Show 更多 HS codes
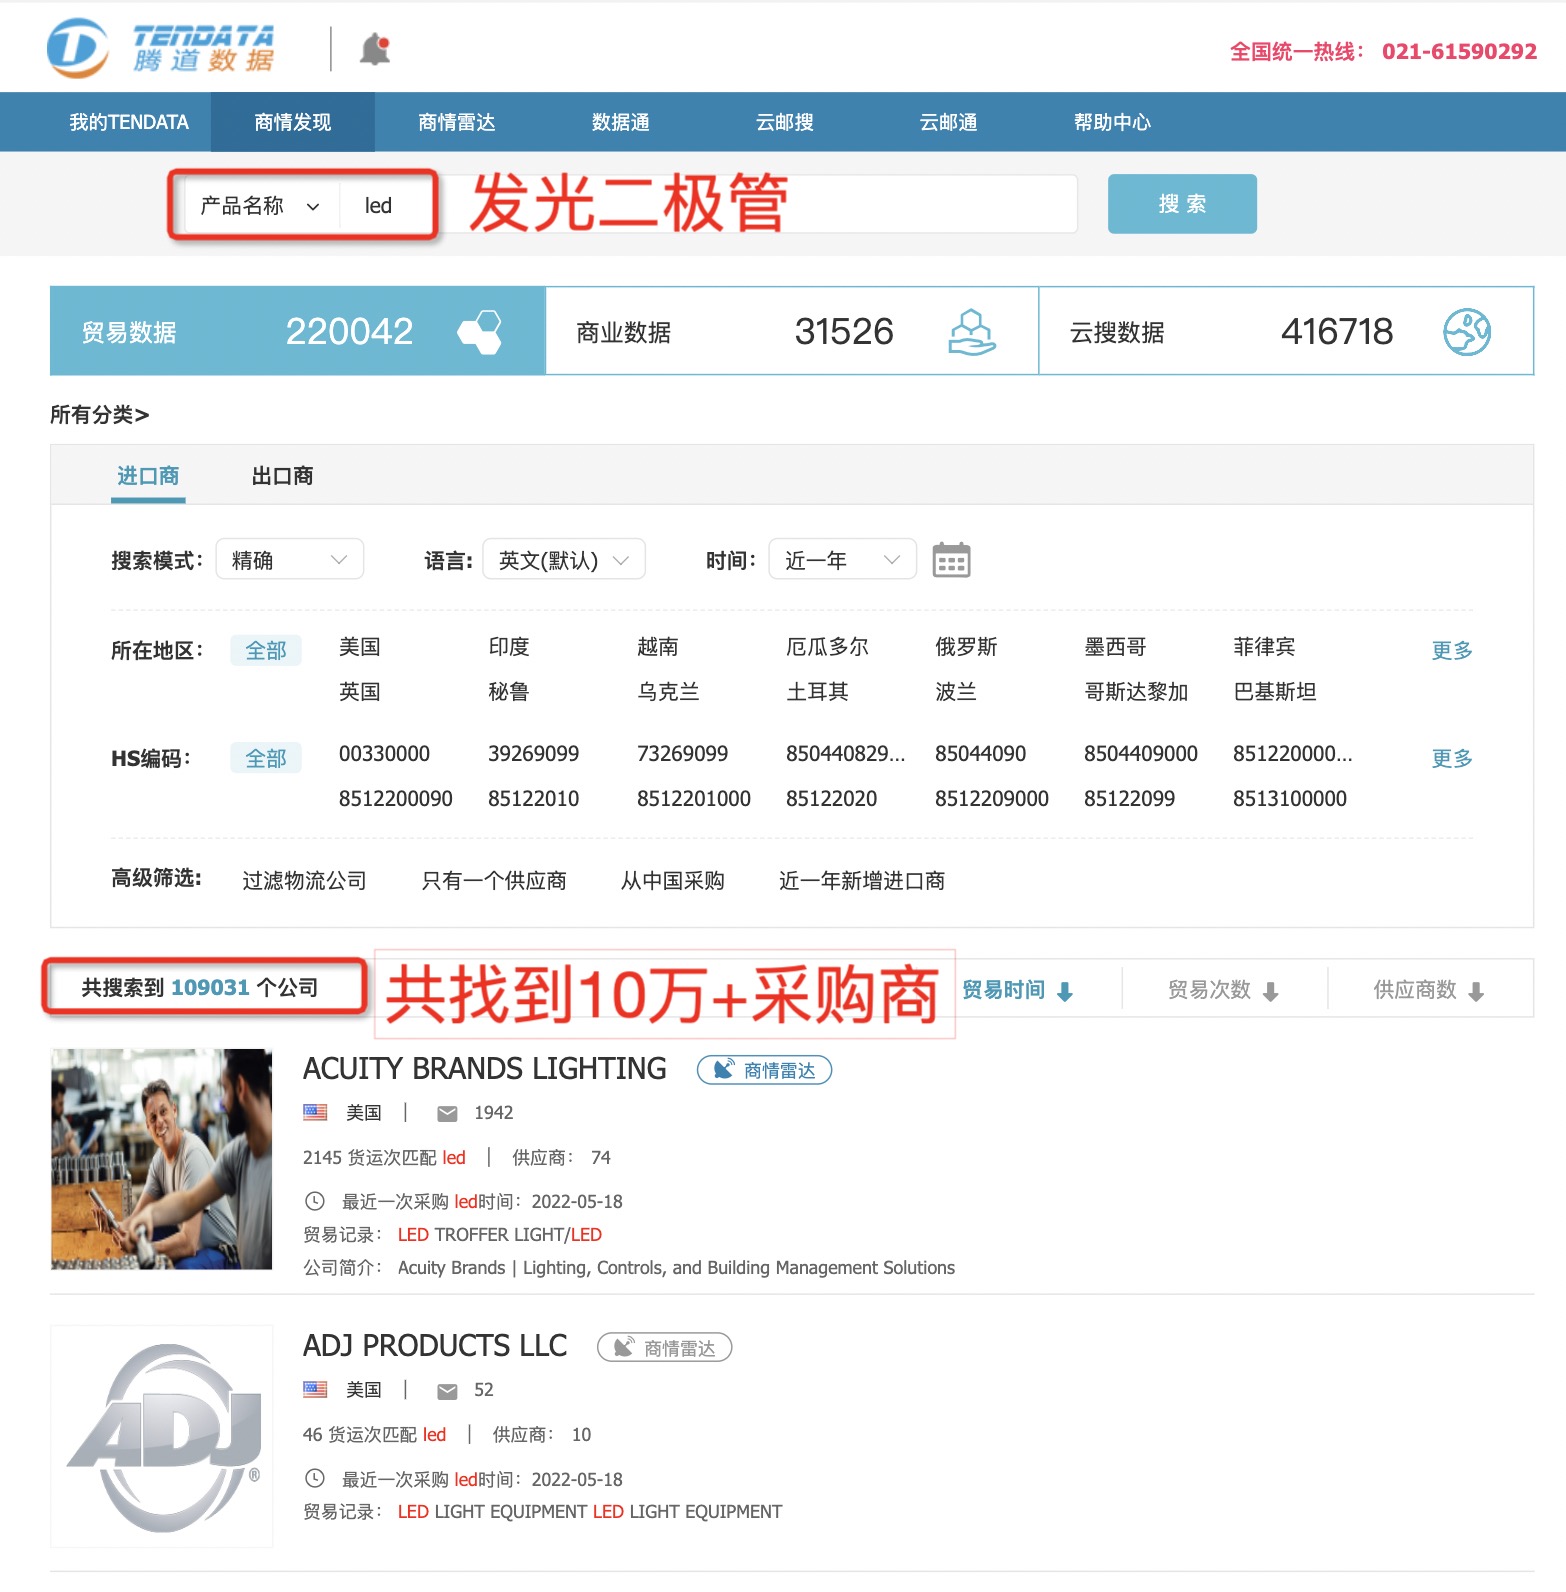 tap(1452, 758)
